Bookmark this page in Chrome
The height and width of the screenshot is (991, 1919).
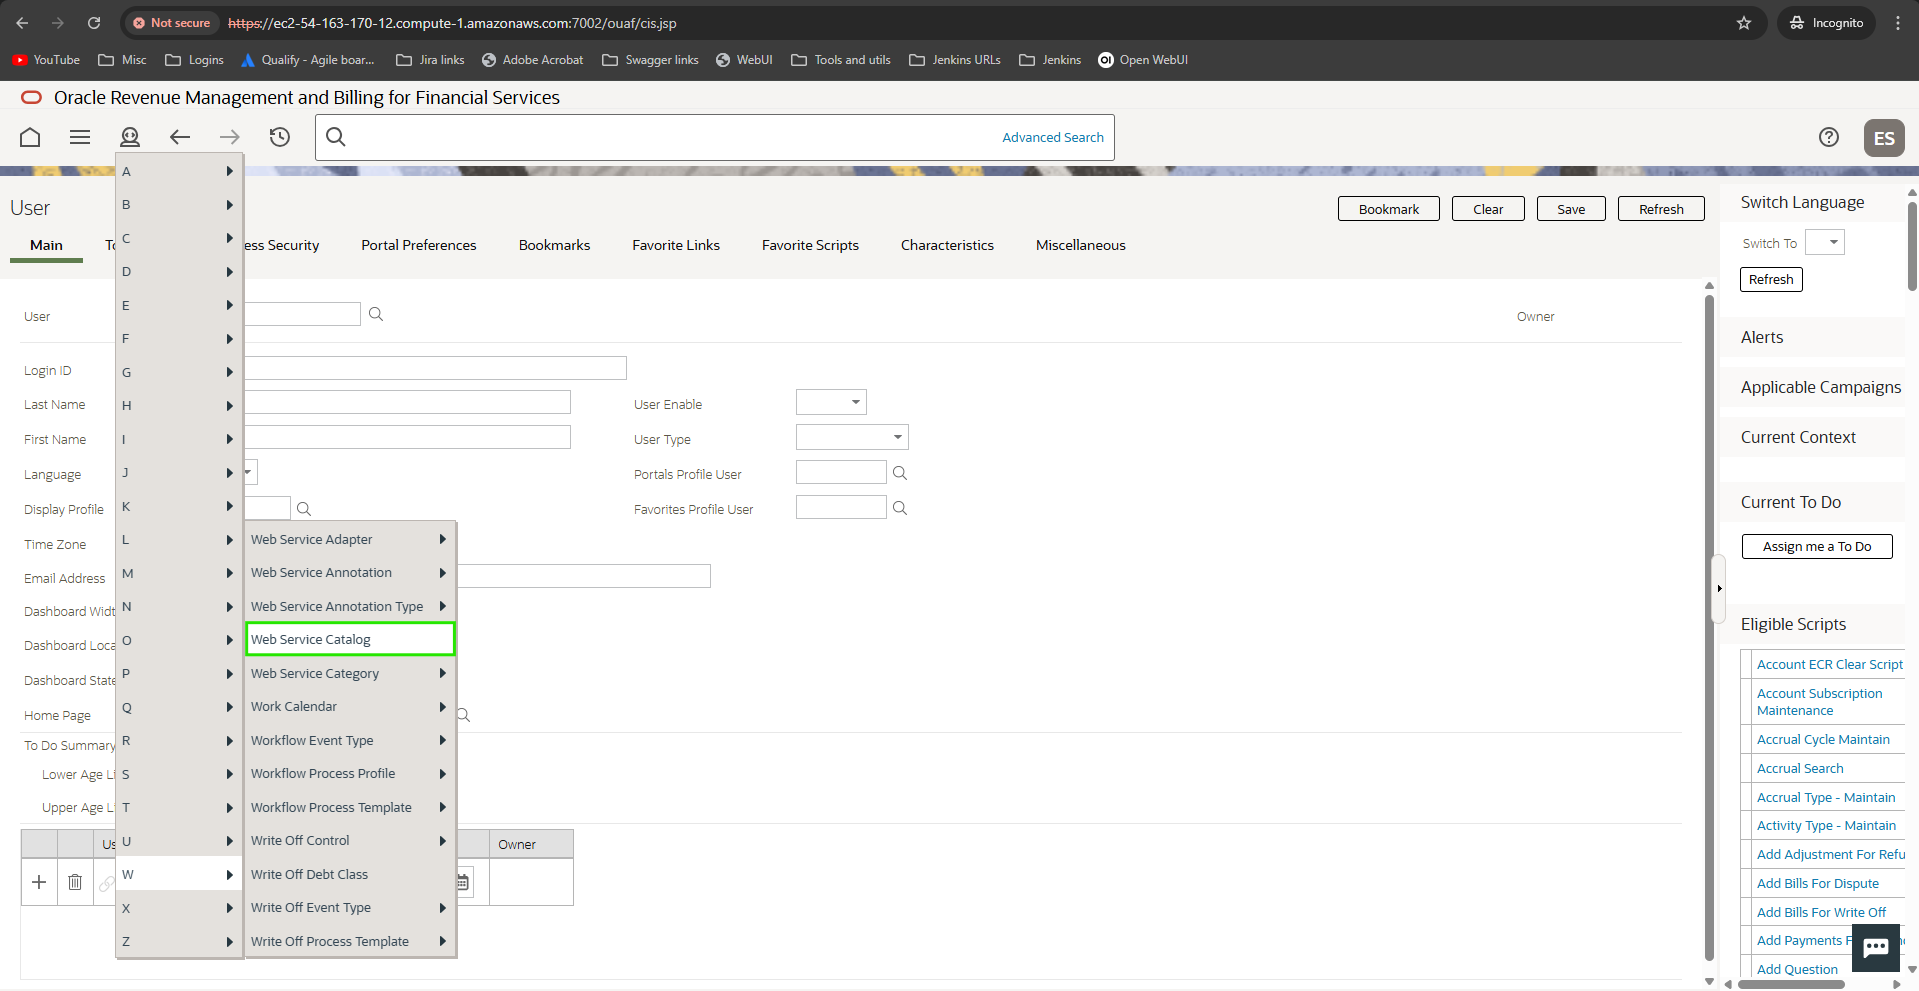pos(1744,23)
